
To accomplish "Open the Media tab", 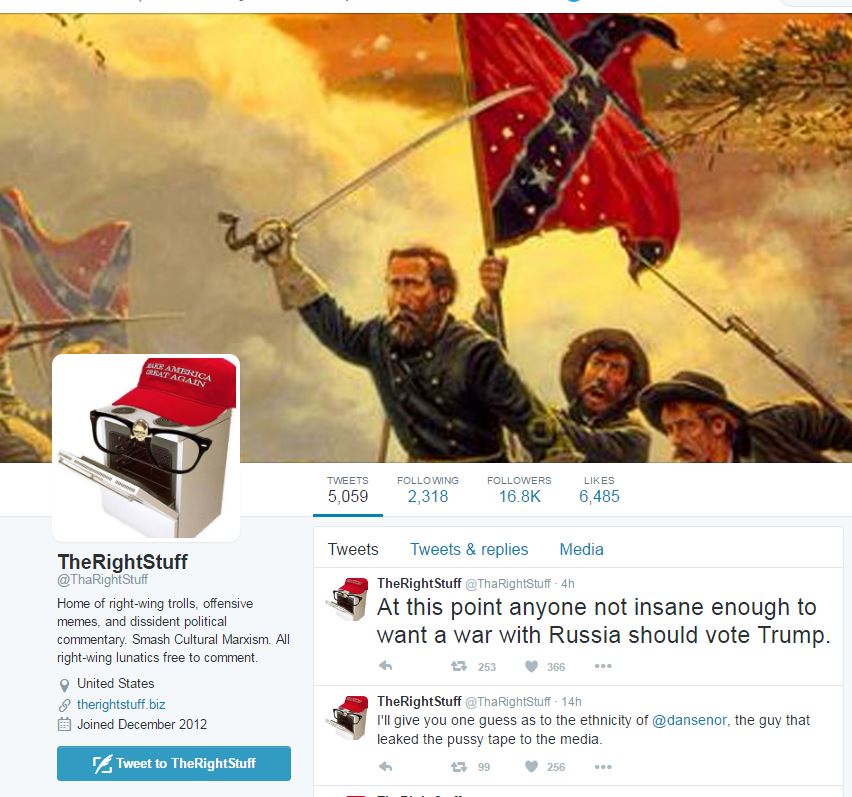I will point(581,549).
